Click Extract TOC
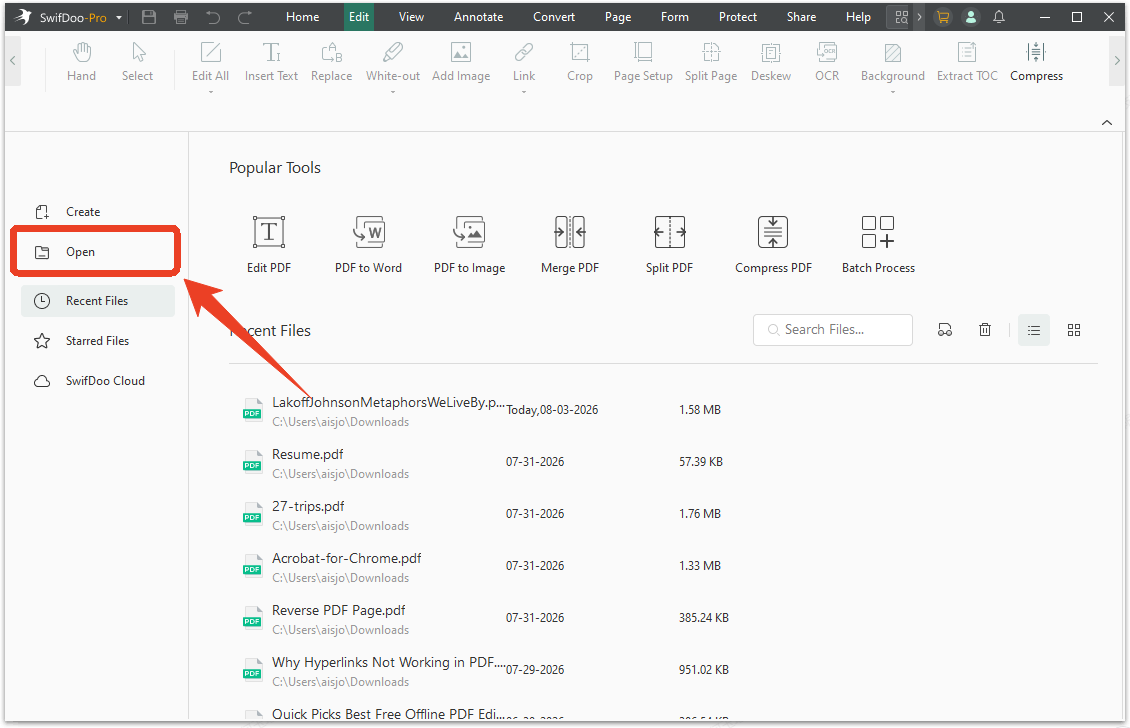This screenshot has width=1130, height=728. pyautogui.click(x=967, y=62)
